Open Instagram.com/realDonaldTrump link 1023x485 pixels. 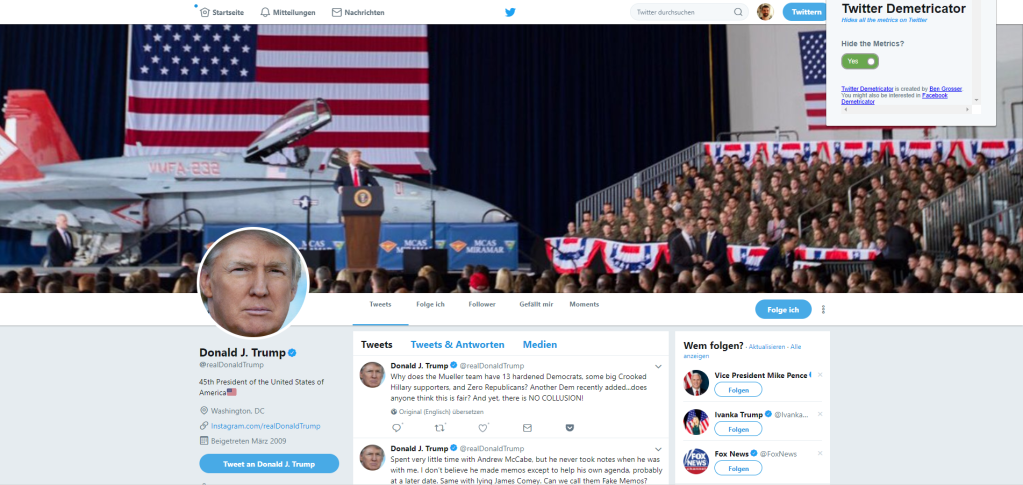[266, 426]
